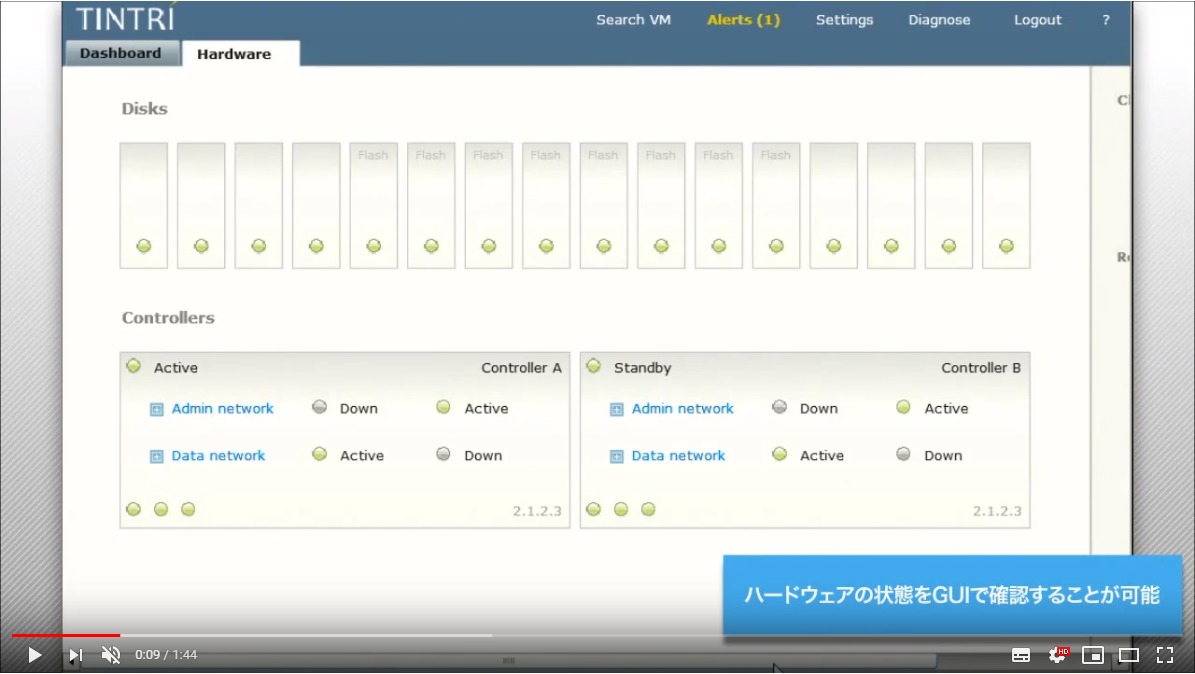The width and height of the screenshot is (1195, 674).
Task: Mute the video player audio
Action: click(111, 654)
